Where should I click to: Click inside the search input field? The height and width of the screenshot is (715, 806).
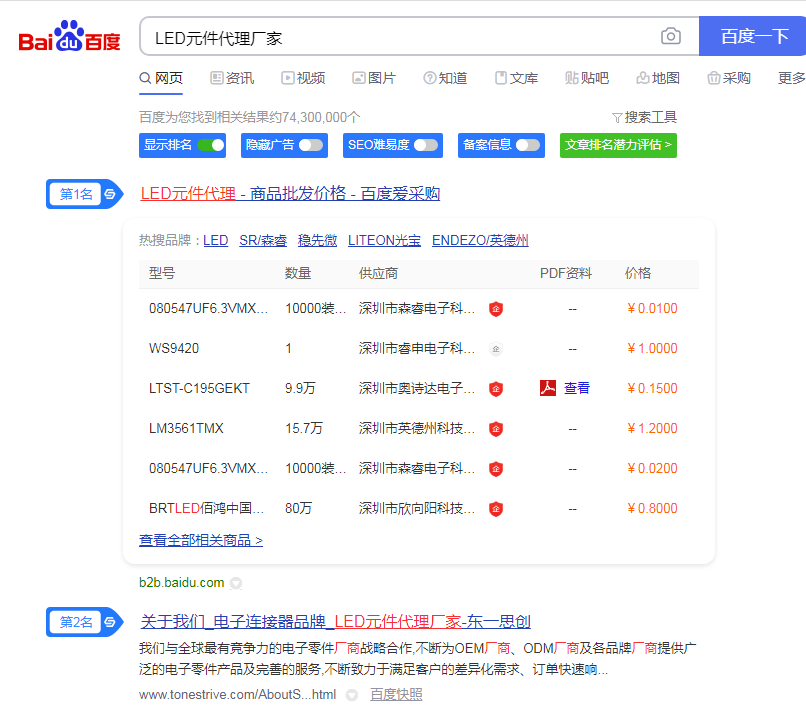coord(400,35)
